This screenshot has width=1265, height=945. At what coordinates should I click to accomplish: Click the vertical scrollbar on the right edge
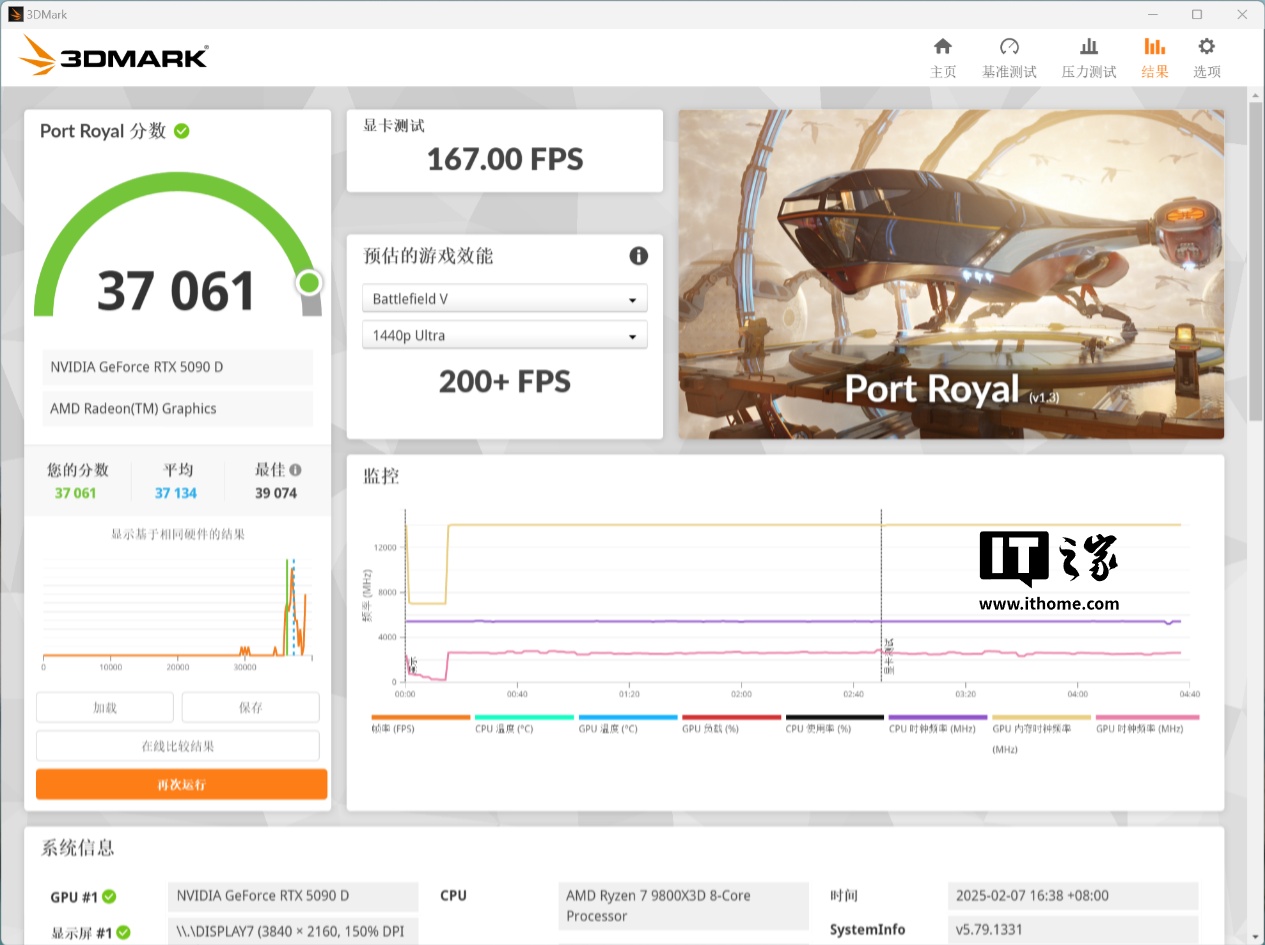click(x=1256, y=270)
